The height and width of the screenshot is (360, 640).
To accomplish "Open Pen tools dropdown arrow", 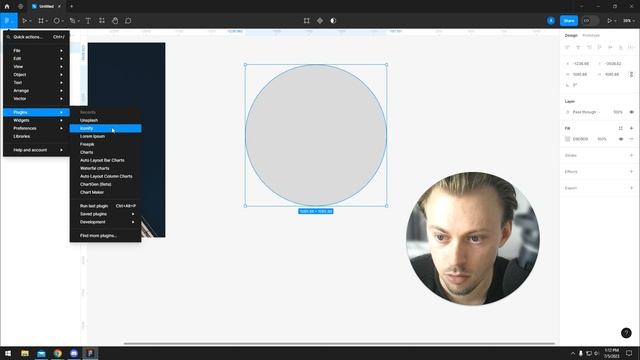I will [78, 21].
